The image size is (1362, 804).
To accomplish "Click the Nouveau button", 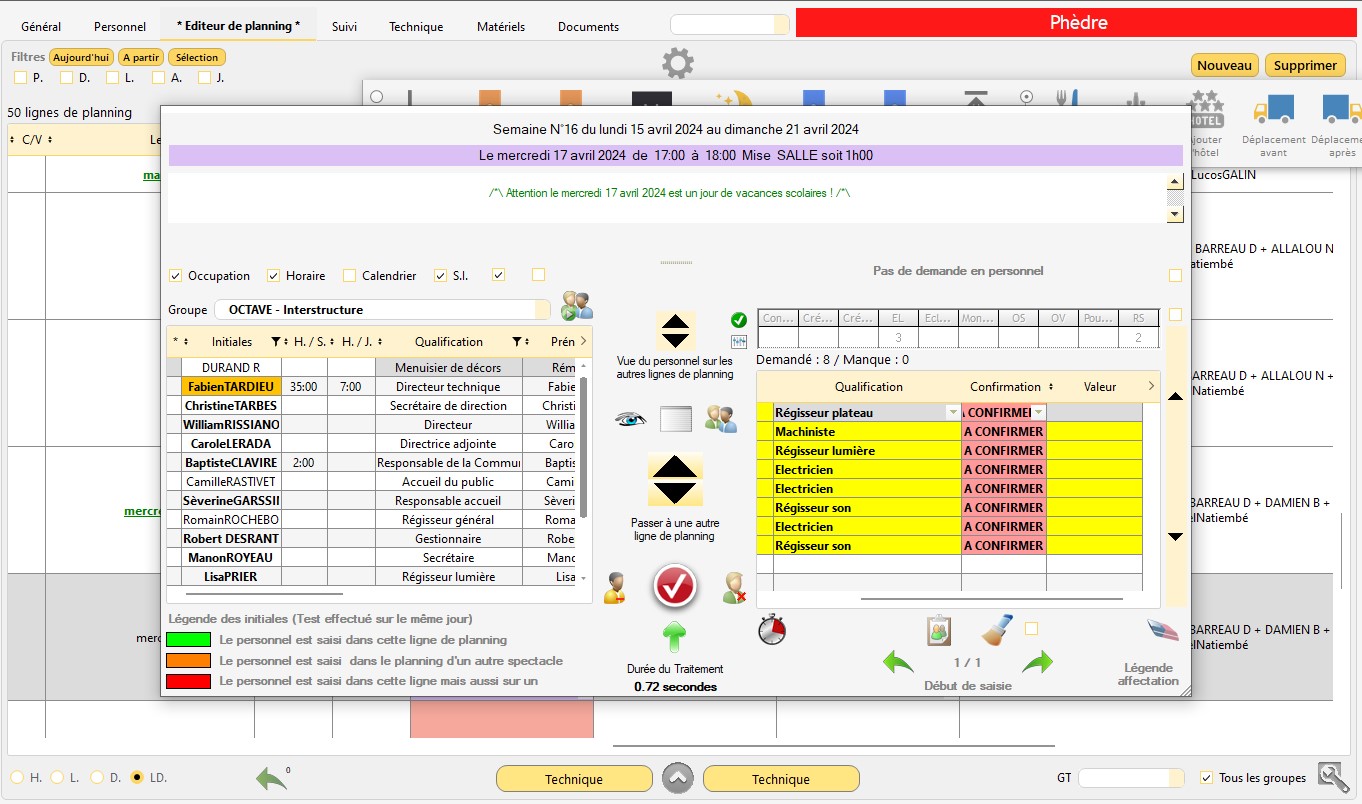I will click(1224, 65).
